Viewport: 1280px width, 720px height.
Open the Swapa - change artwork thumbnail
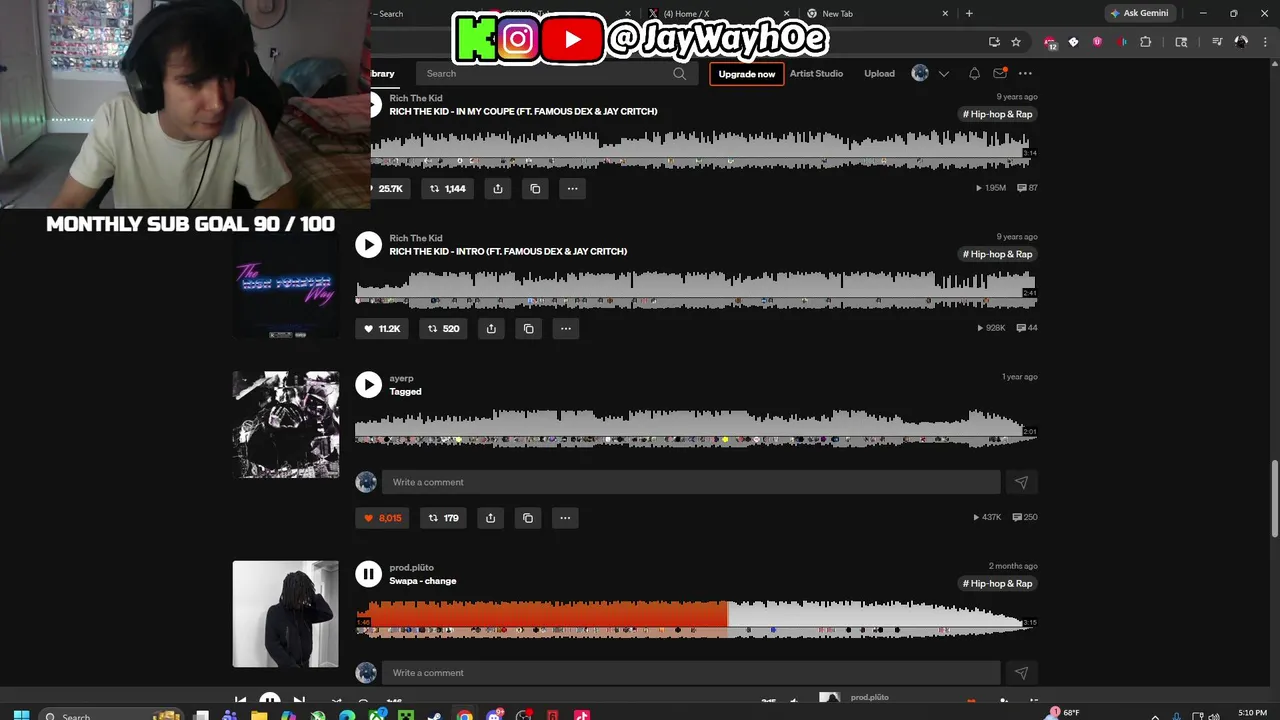tap(286, 614)
